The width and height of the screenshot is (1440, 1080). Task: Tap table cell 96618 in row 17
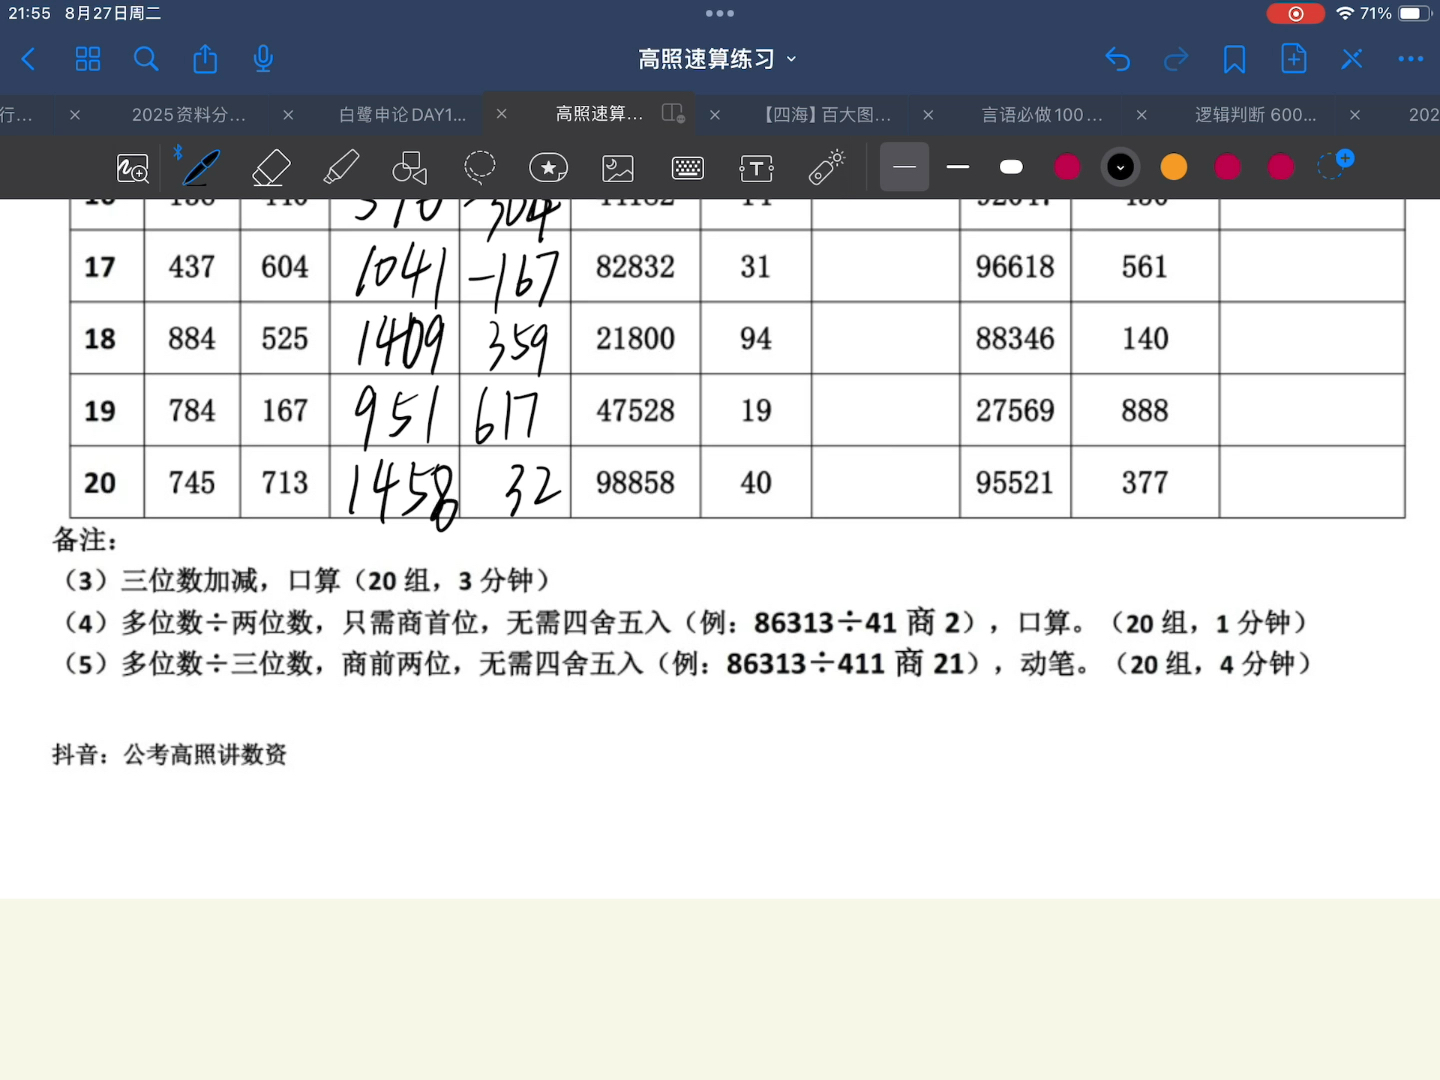coord(1015,267)
